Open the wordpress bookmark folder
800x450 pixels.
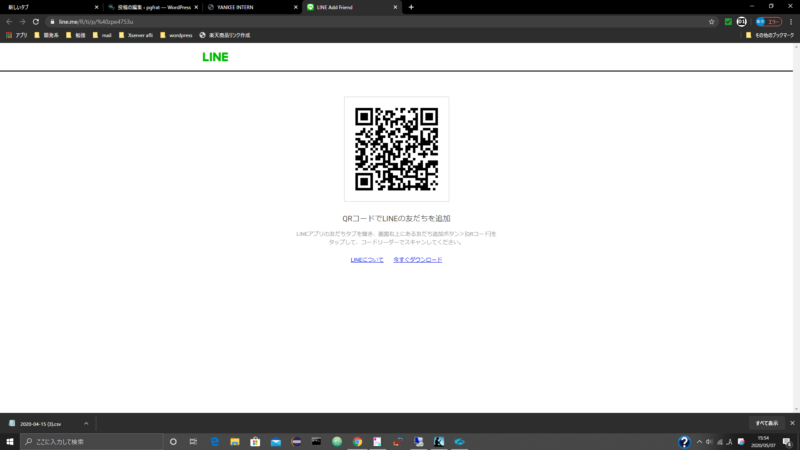[176, 35]
